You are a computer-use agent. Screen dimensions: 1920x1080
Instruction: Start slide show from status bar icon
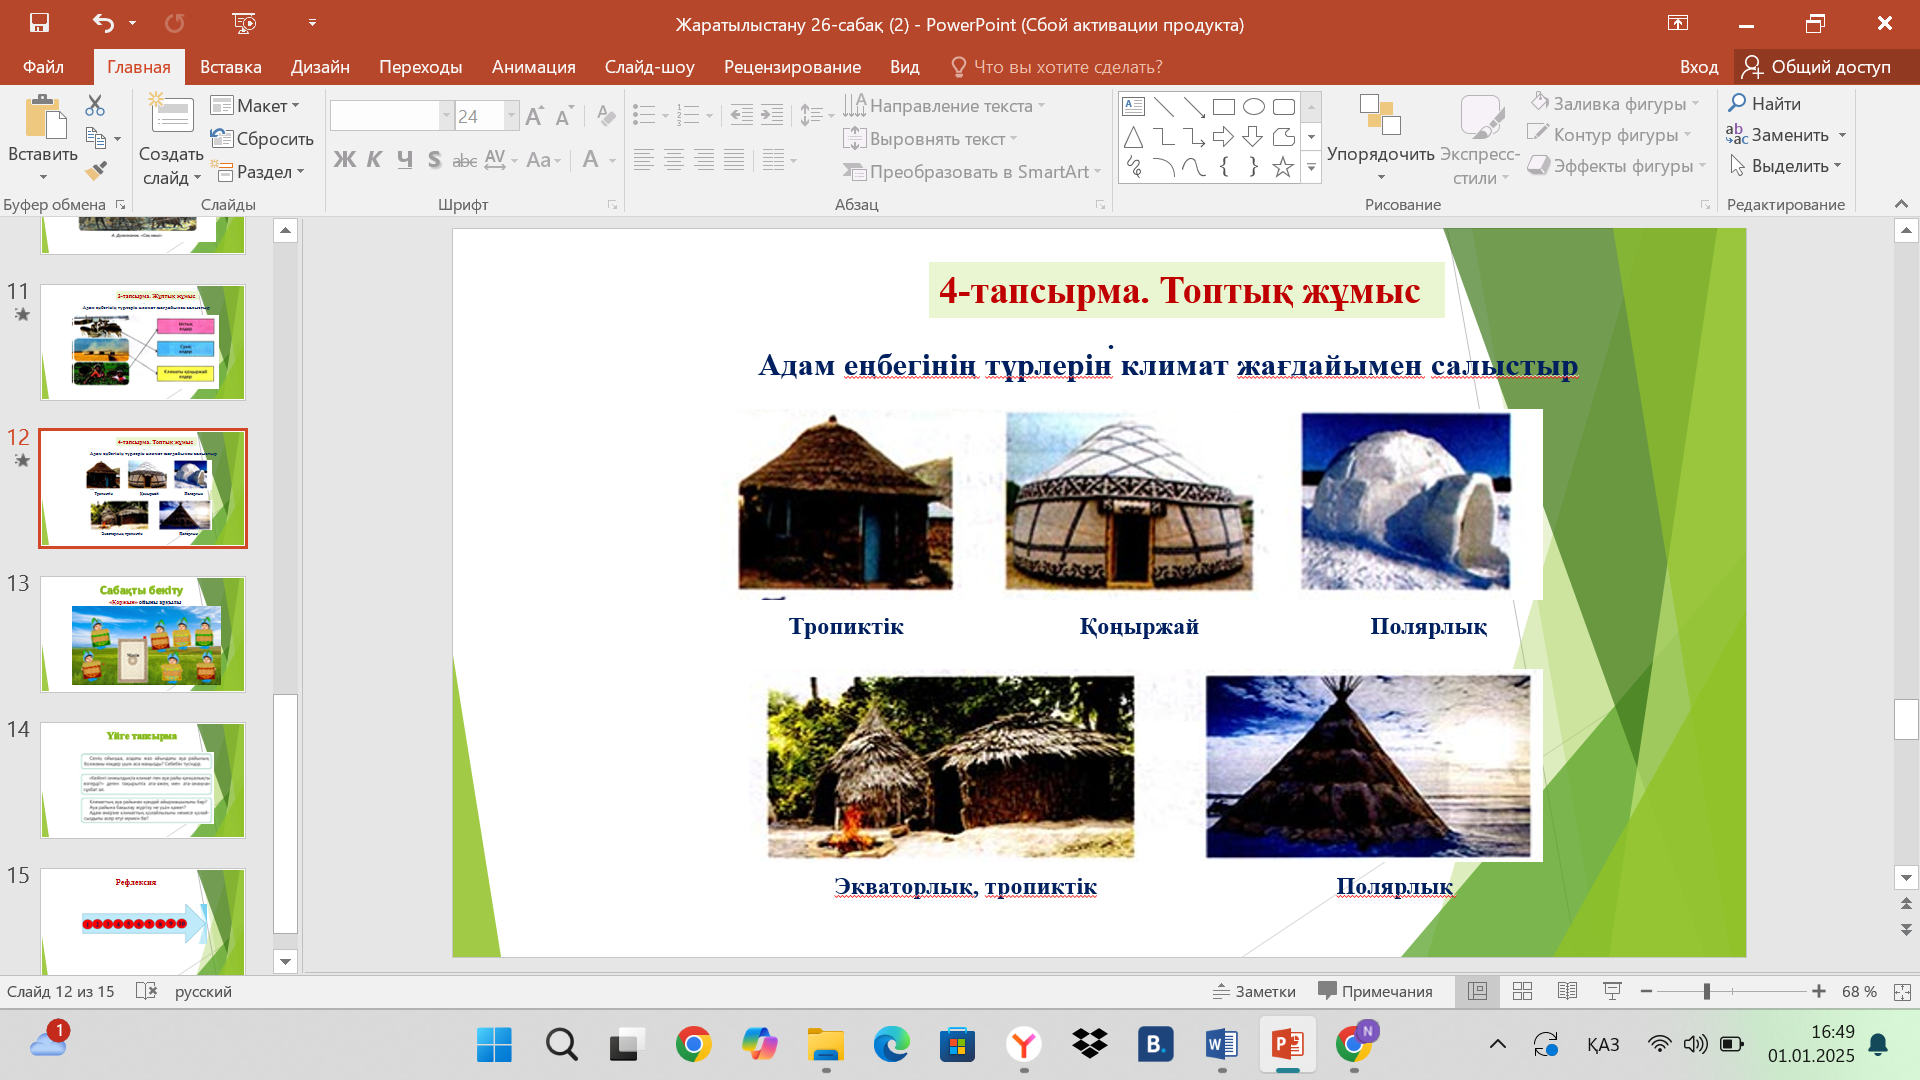click(1612, 991)
